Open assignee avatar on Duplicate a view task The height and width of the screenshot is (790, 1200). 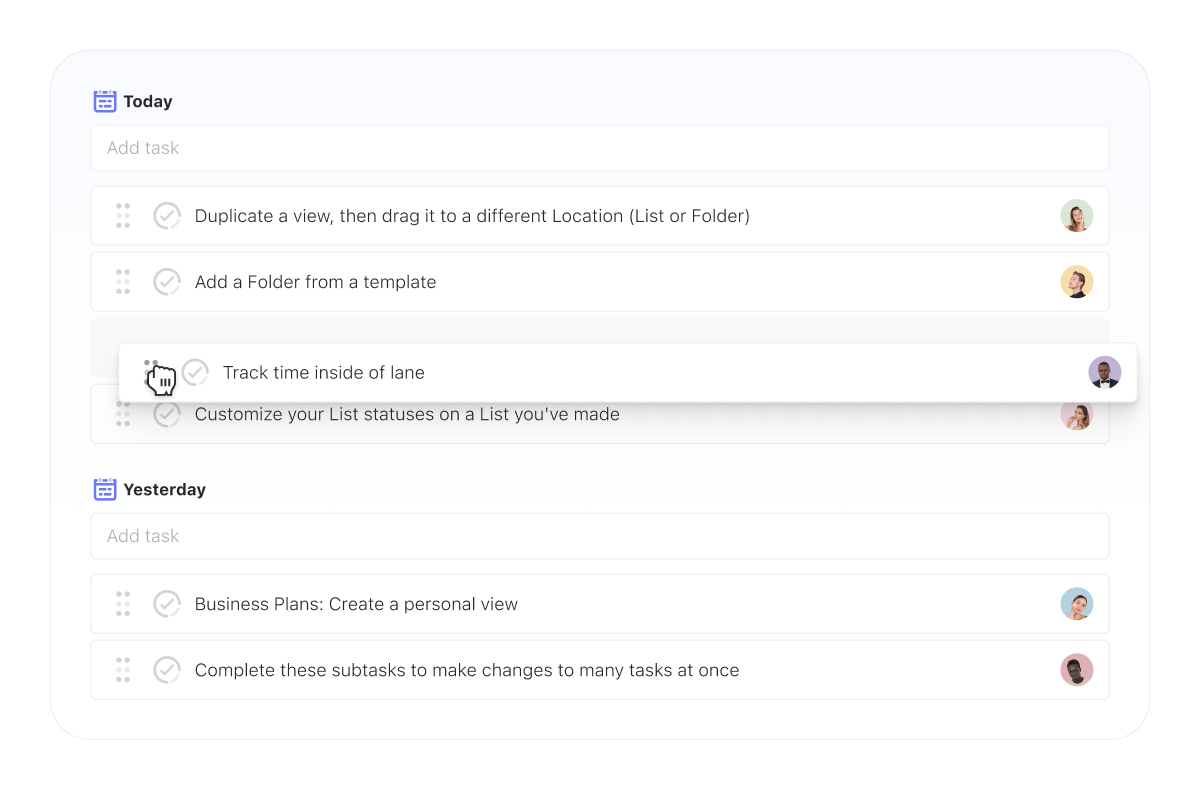tap(1077, 216)
